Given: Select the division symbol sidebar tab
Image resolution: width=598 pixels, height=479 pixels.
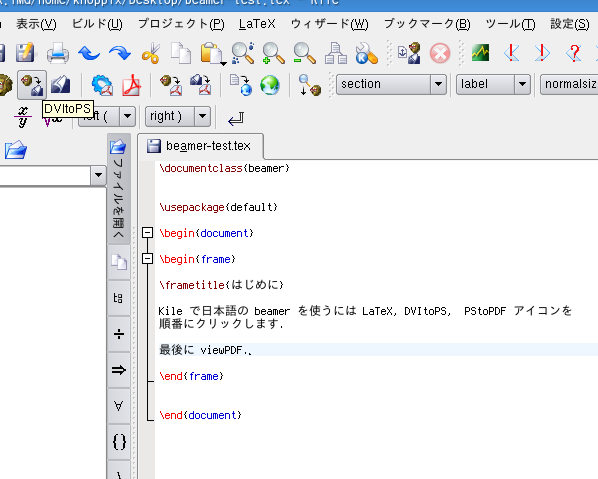Looking at the screenshot, I should (119, 334).
